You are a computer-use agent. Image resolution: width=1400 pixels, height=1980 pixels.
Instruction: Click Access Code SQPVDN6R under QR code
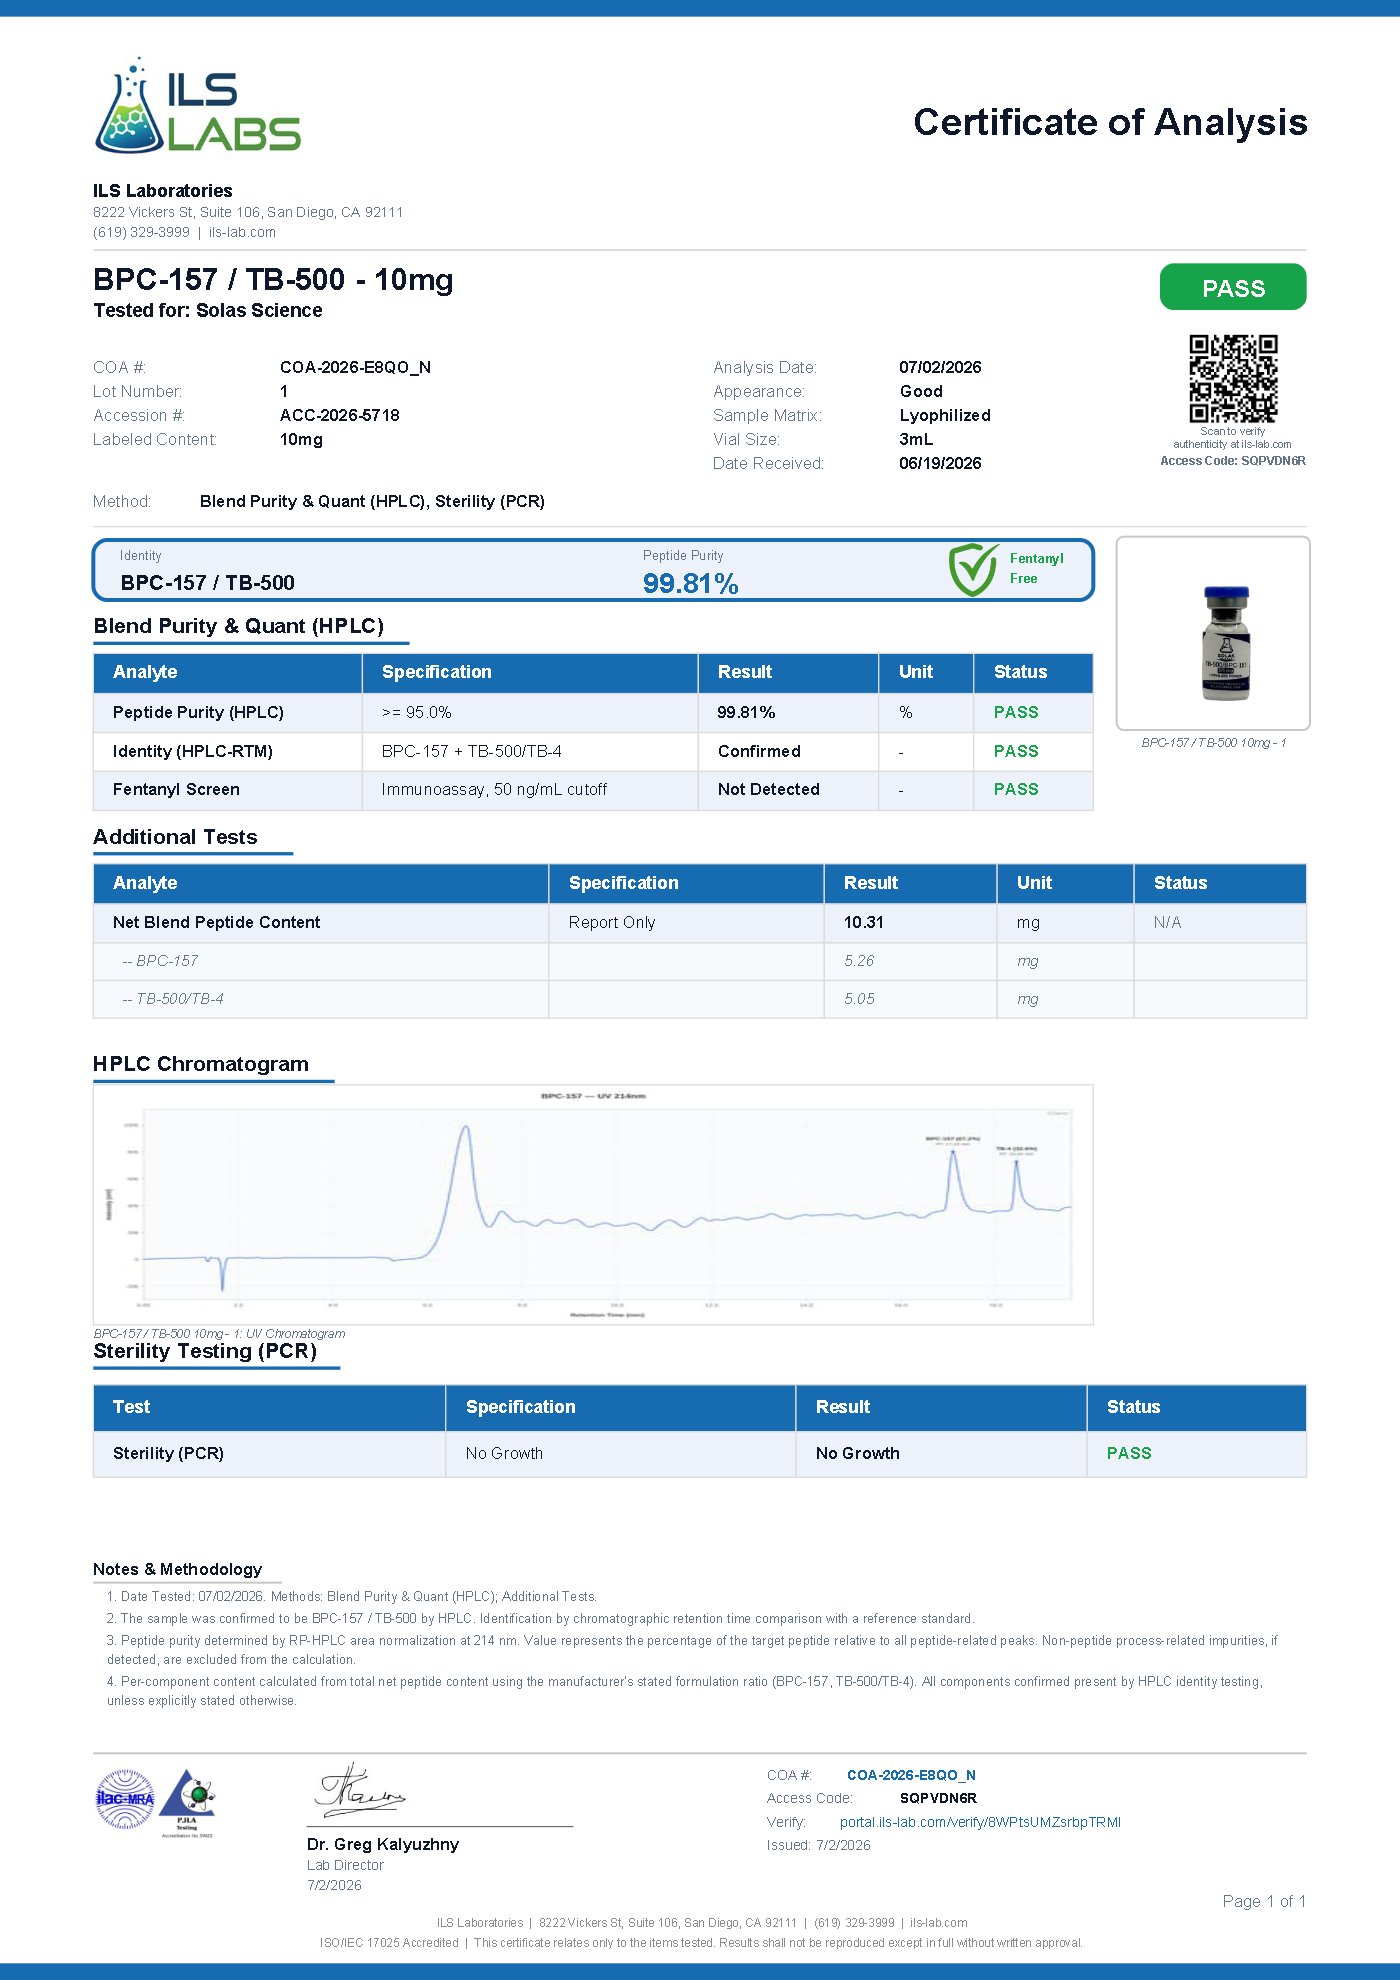pos(1233,461)
